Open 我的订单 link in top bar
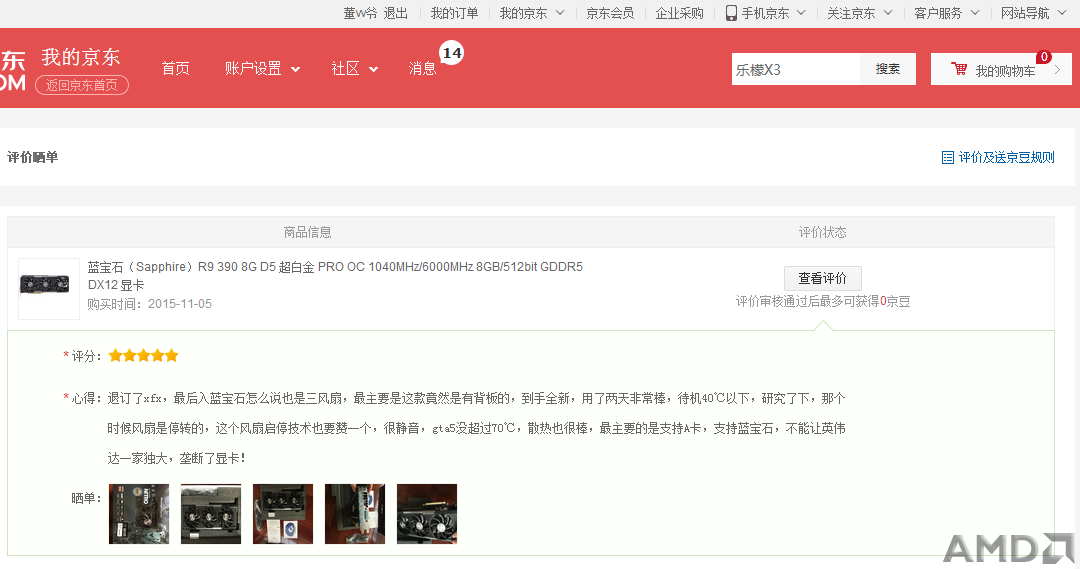1080x569 pixels. (x=454, y=13)
